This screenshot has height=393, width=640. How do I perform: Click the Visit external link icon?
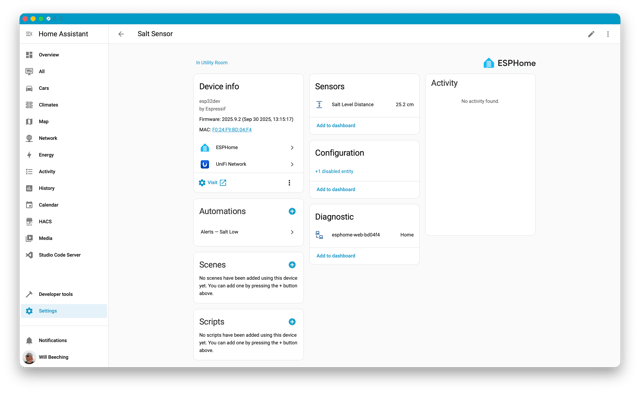point(223,183)
